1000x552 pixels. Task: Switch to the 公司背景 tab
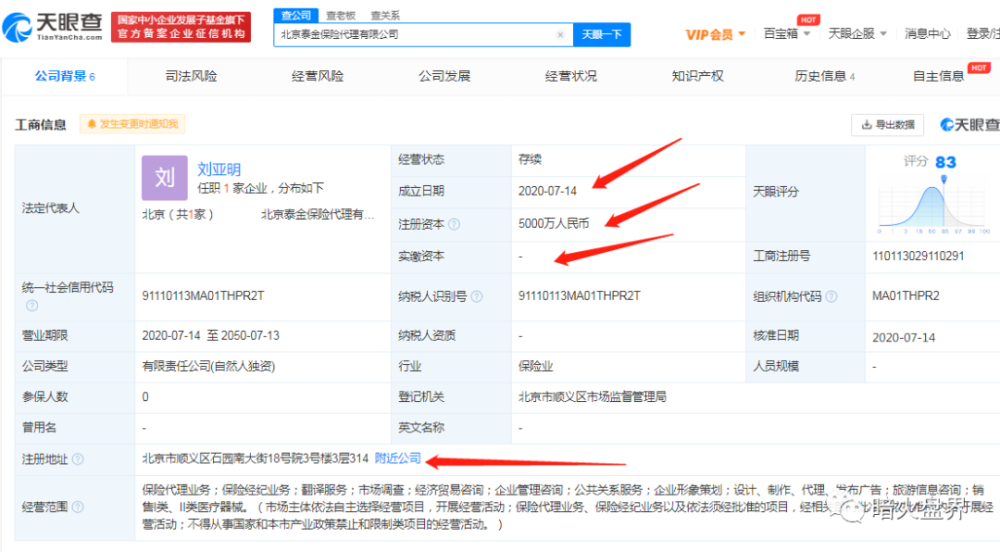pyautogui.click(x=64, y=76)
